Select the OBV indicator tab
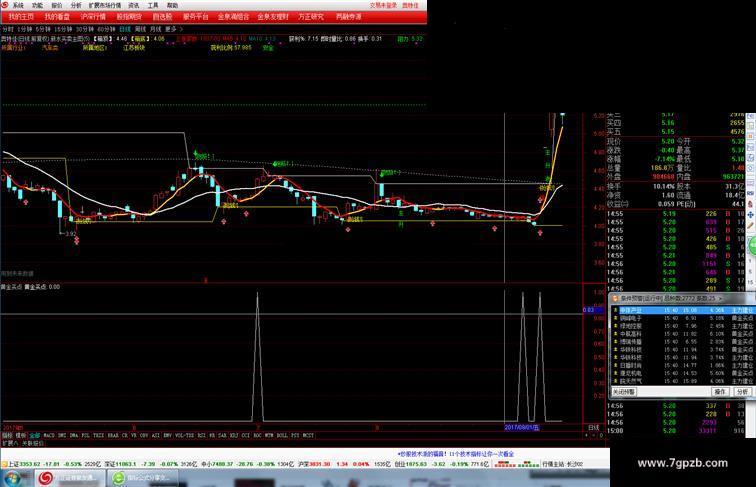Viewport: 756px width, 487px height. [x=144, y=435]
